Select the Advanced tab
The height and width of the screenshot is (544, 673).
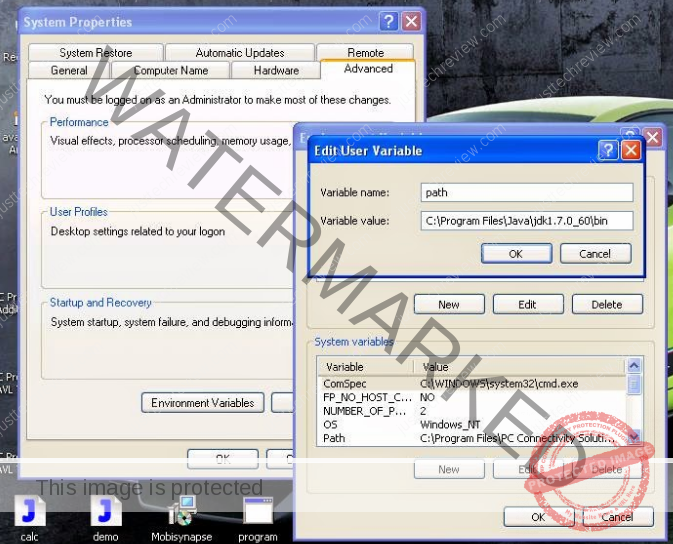tap(368, 69)
